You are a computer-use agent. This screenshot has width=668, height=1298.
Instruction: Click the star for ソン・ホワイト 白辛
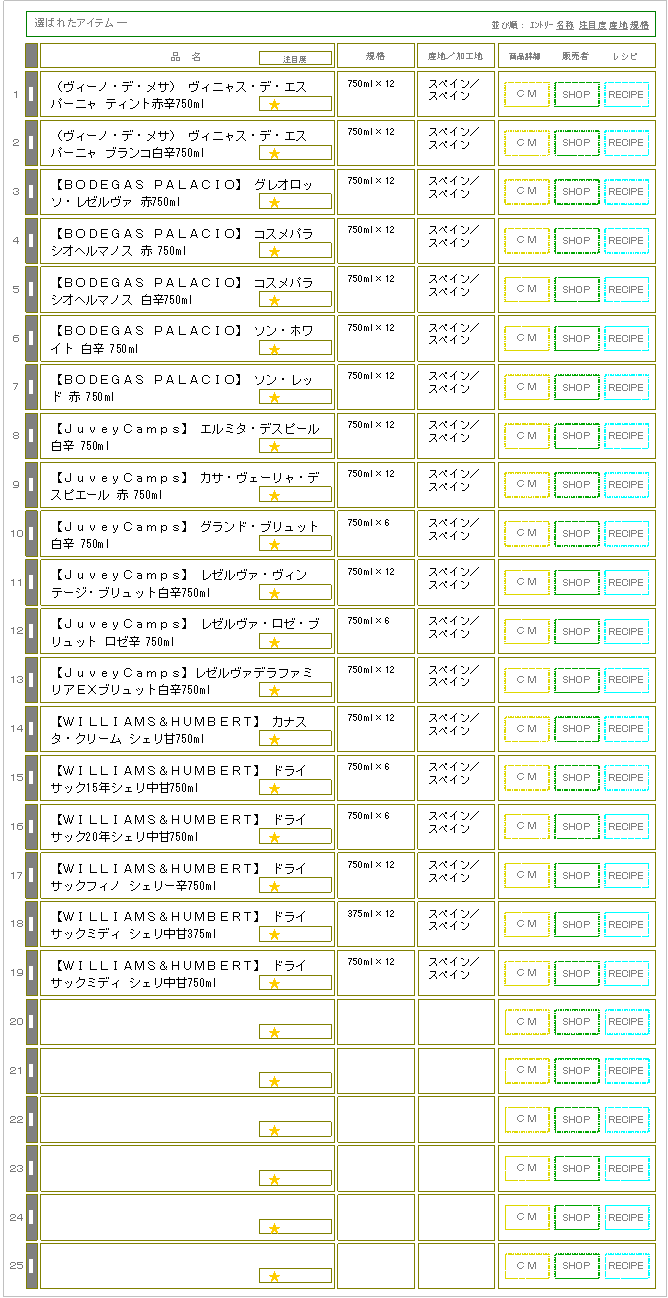click(x=274, y=349)
